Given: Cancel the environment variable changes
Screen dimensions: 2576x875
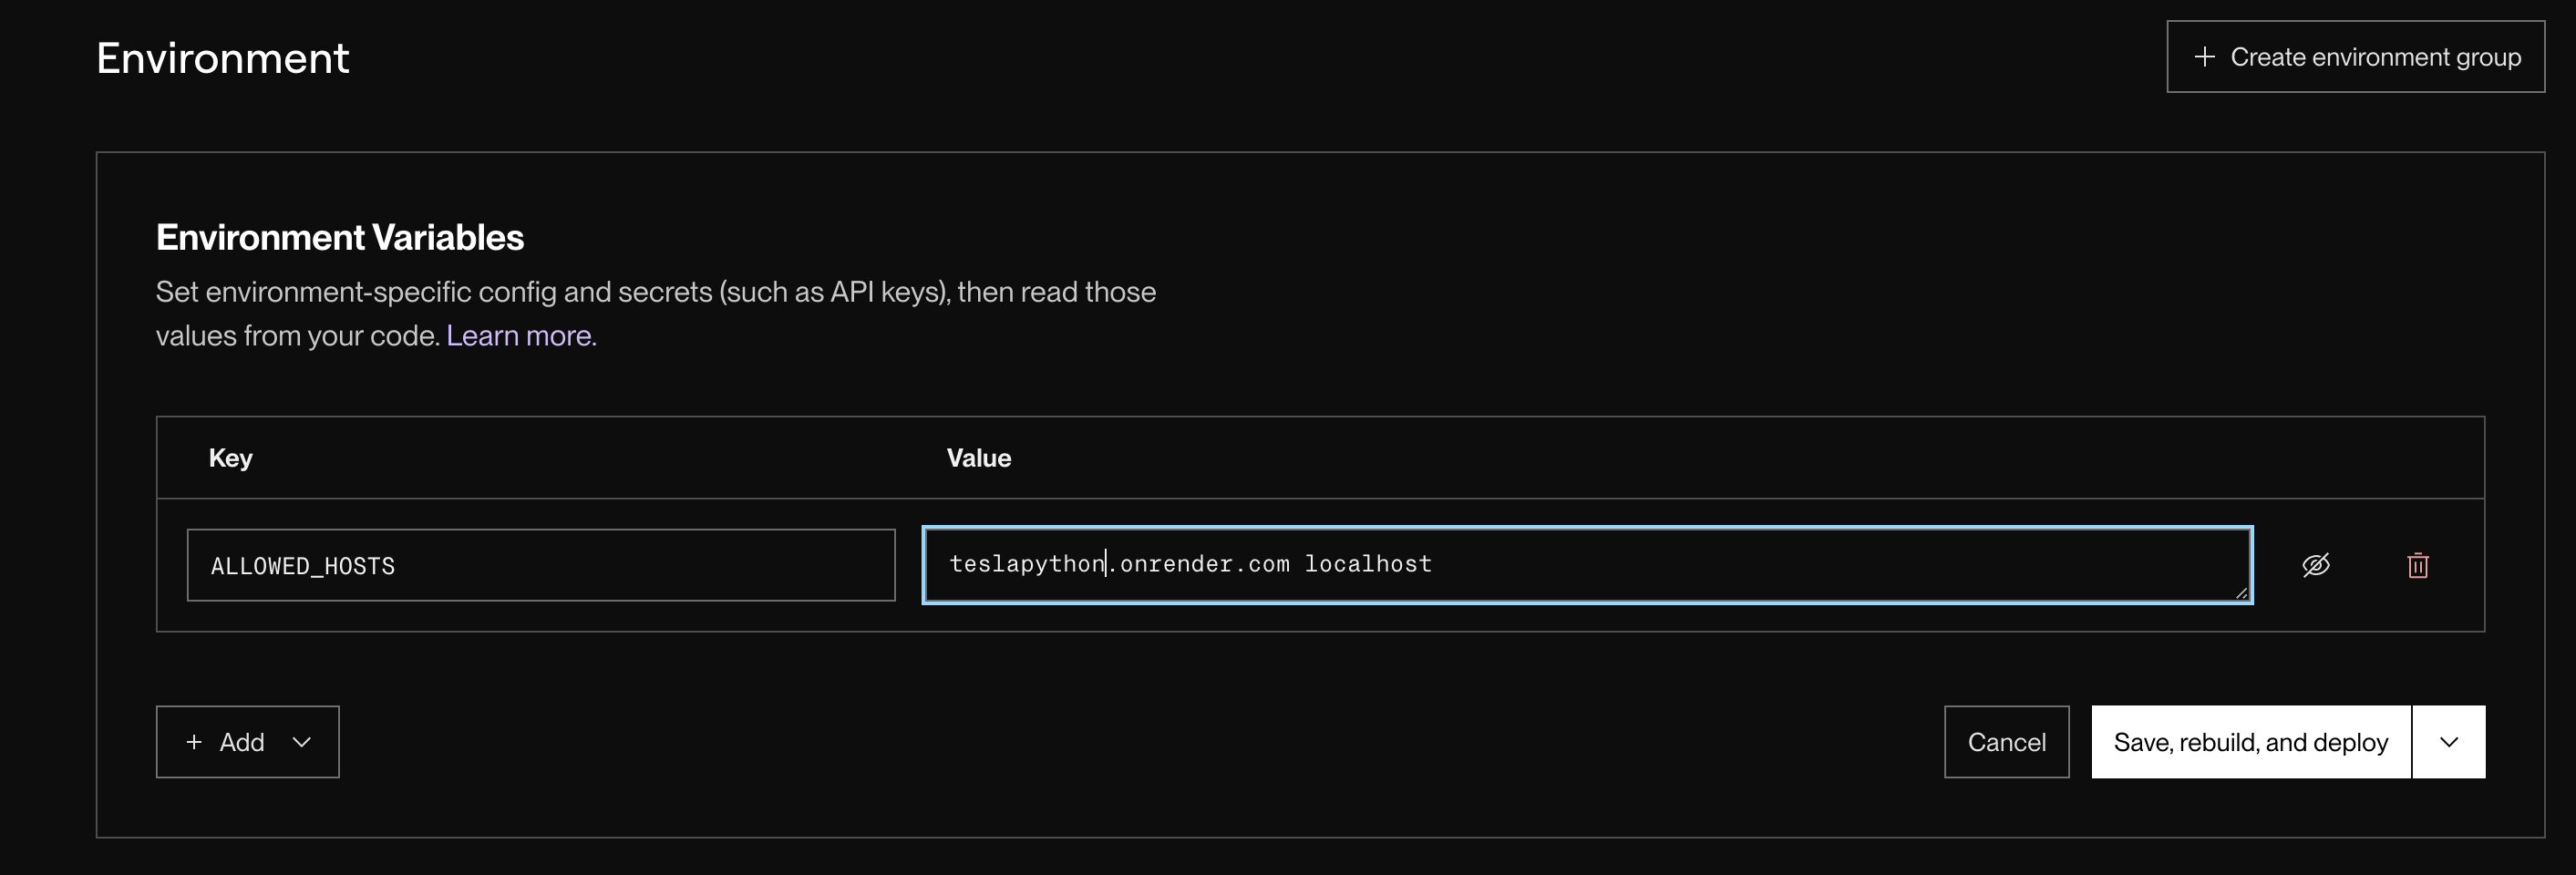Looking at the screenshot, I should (x=2006, y=742).
